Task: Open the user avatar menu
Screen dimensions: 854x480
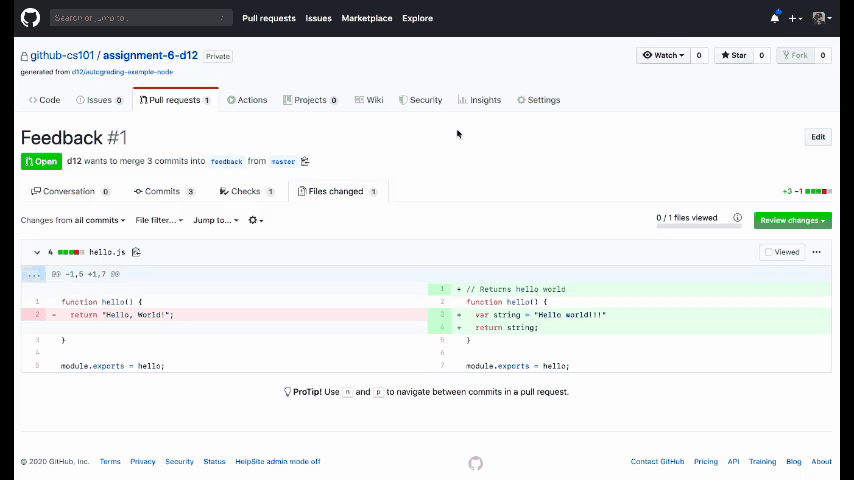Action: (821, 18)
